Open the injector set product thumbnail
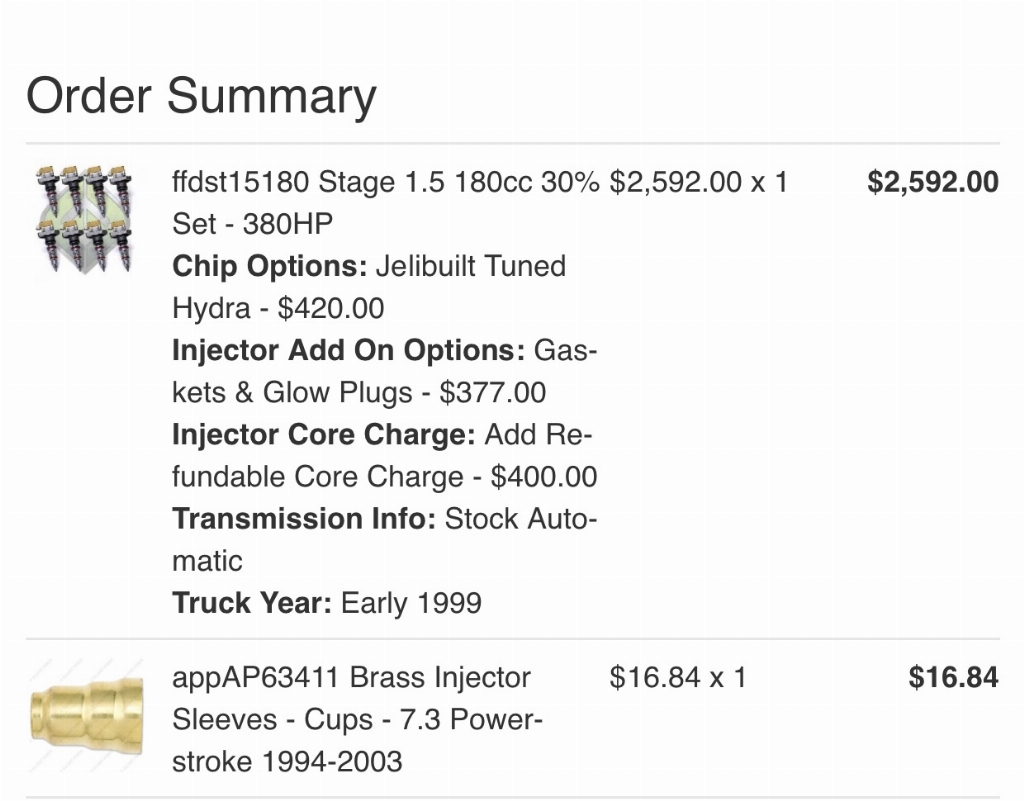The width and height of the screenshot is (1024, 801). click(85, 219)
